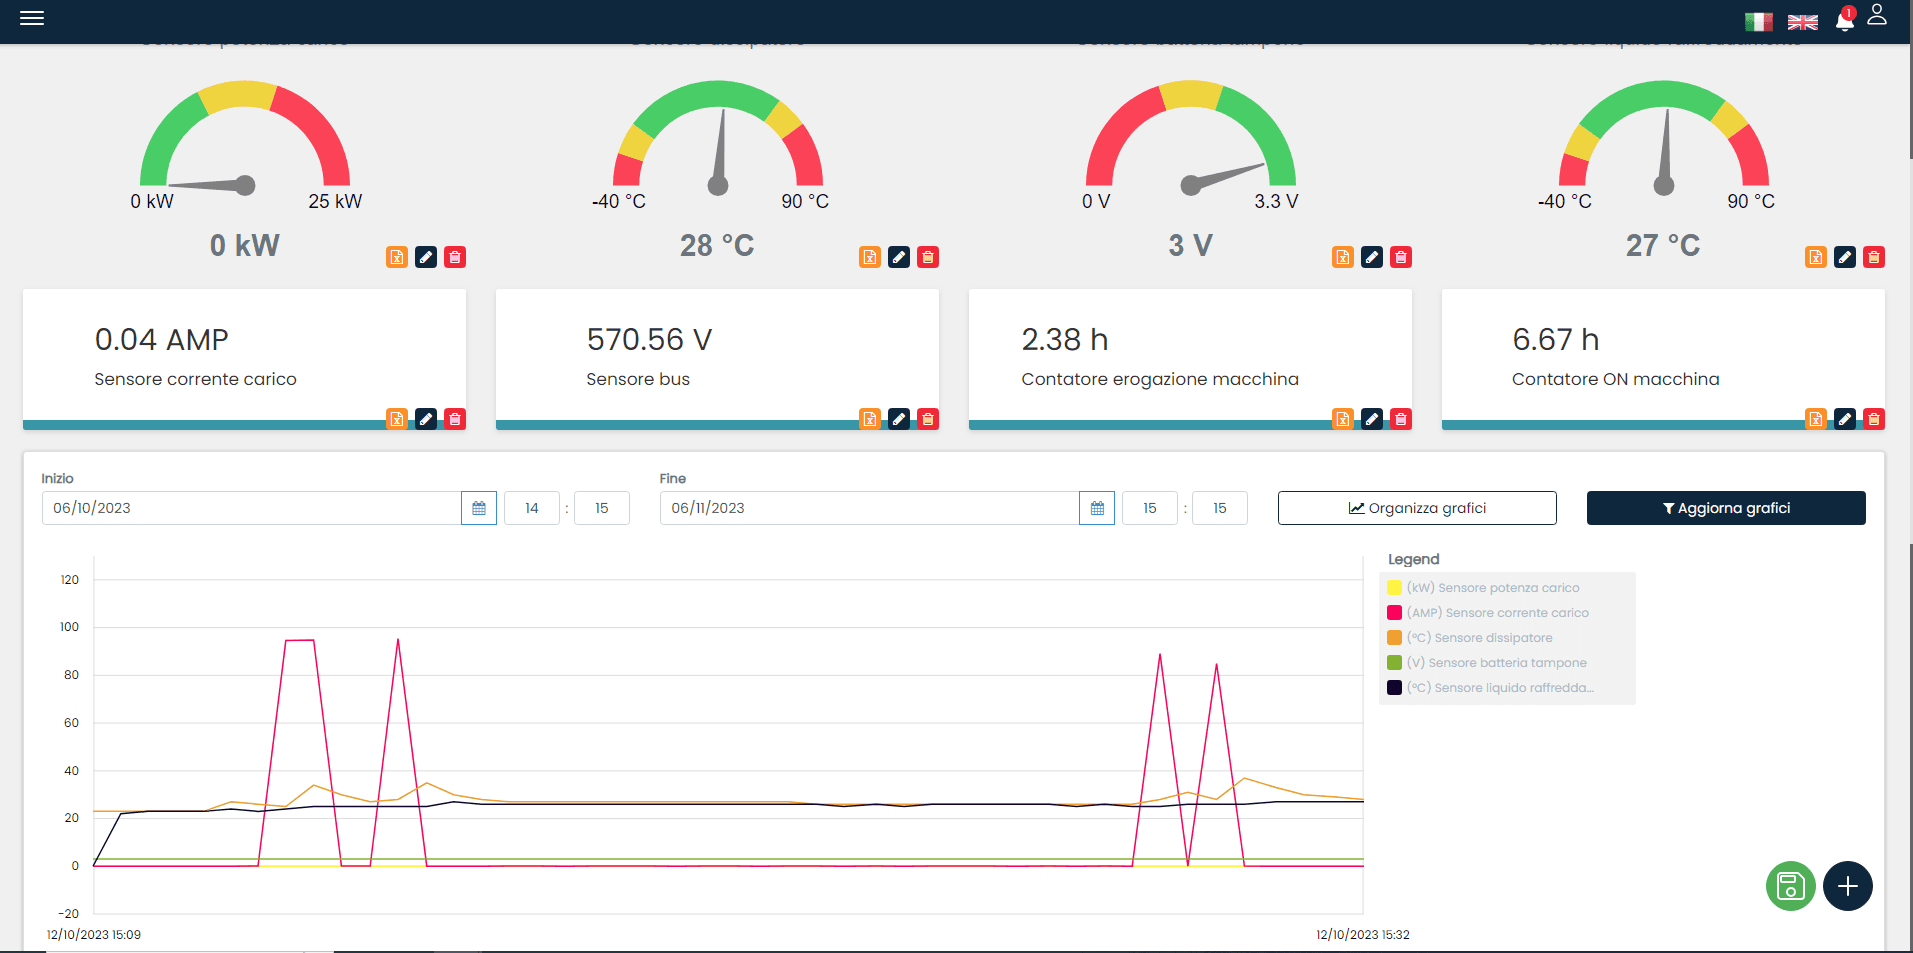
Task: Toggle Sensore dissipatore legend series
Action: click(1470, 638)
